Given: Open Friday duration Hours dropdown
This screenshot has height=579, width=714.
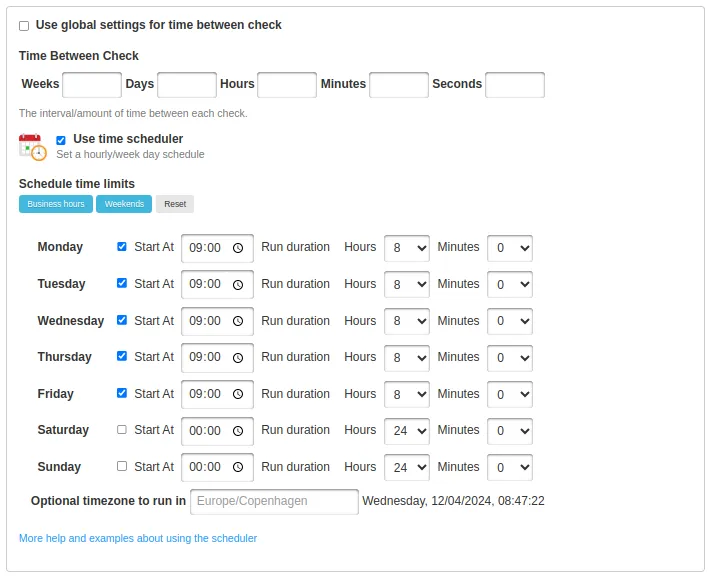Looking at the screenshot, I should point(407,395).
